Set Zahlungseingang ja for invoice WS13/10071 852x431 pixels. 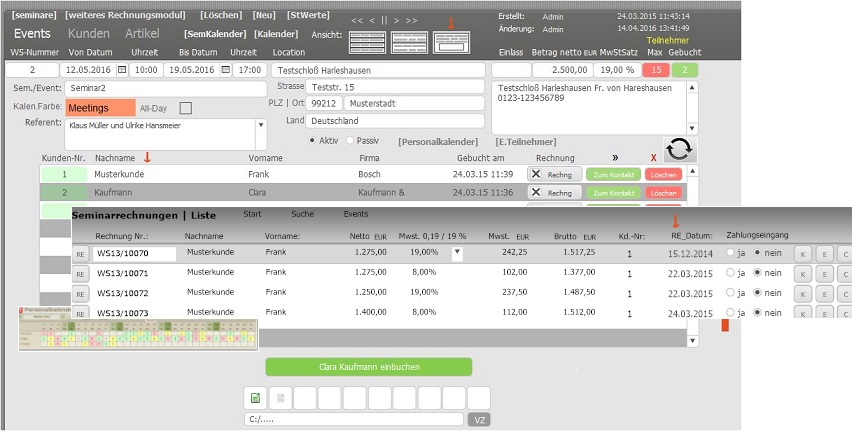730,273
